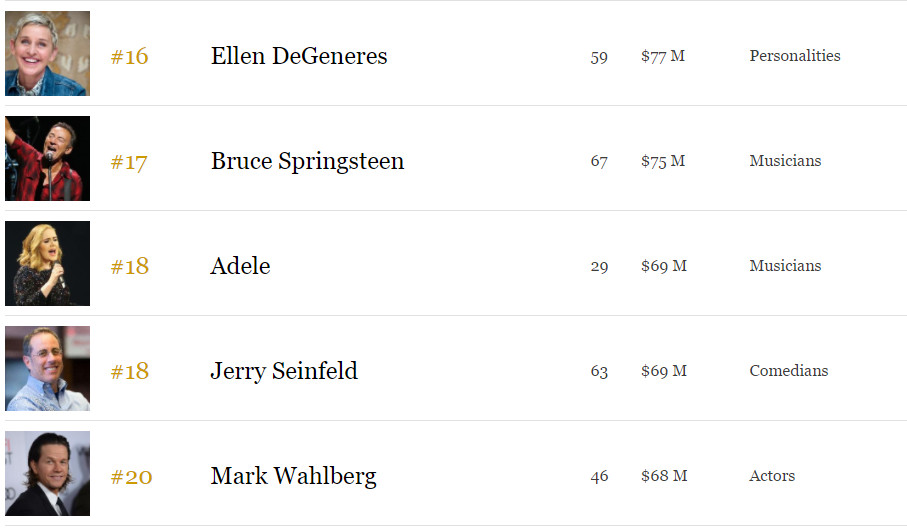Open Bruce Springsteen concert photo thumbnail
The height and width of the screenshot is (529, 907).
(47, 158)
